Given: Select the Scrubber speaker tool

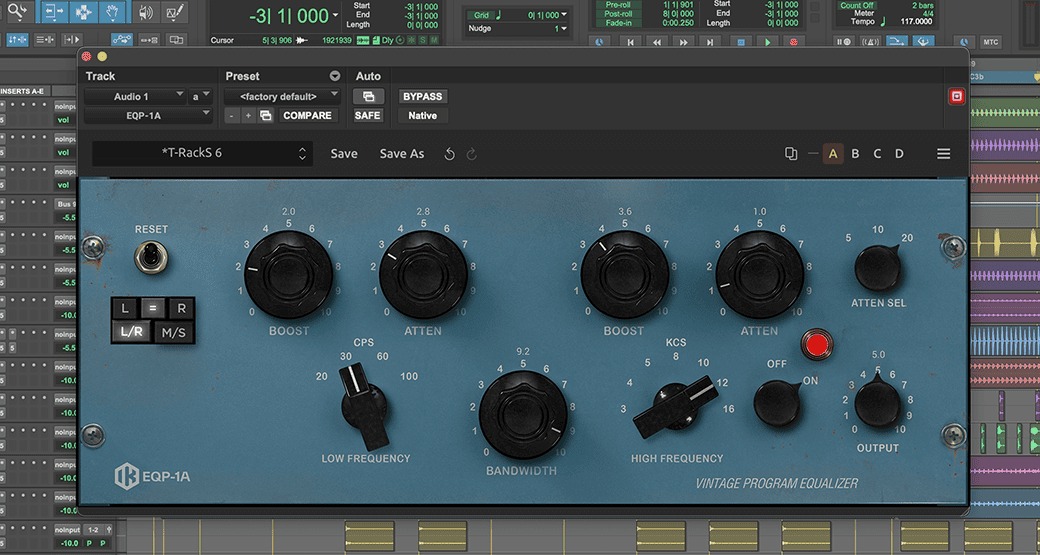Looking at the screenshot, I should (145, 11).
